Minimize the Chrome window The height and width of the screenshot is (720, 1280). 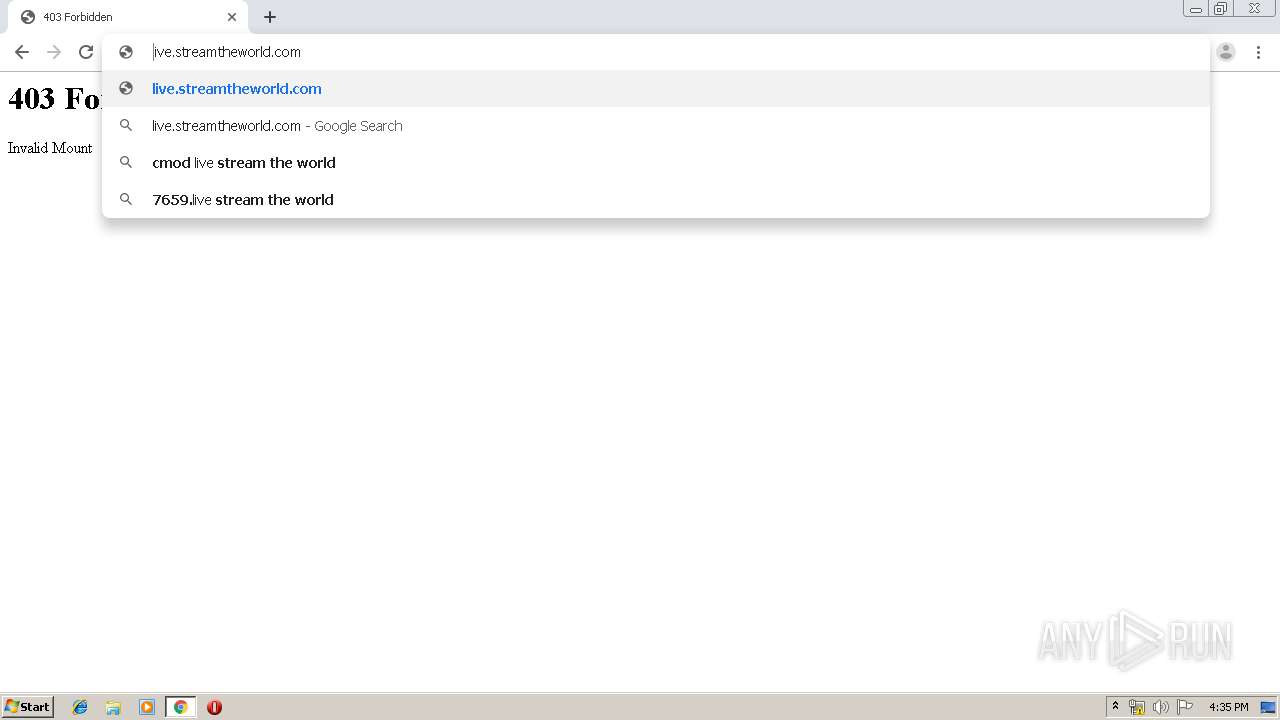click(x=1196, y=9)
